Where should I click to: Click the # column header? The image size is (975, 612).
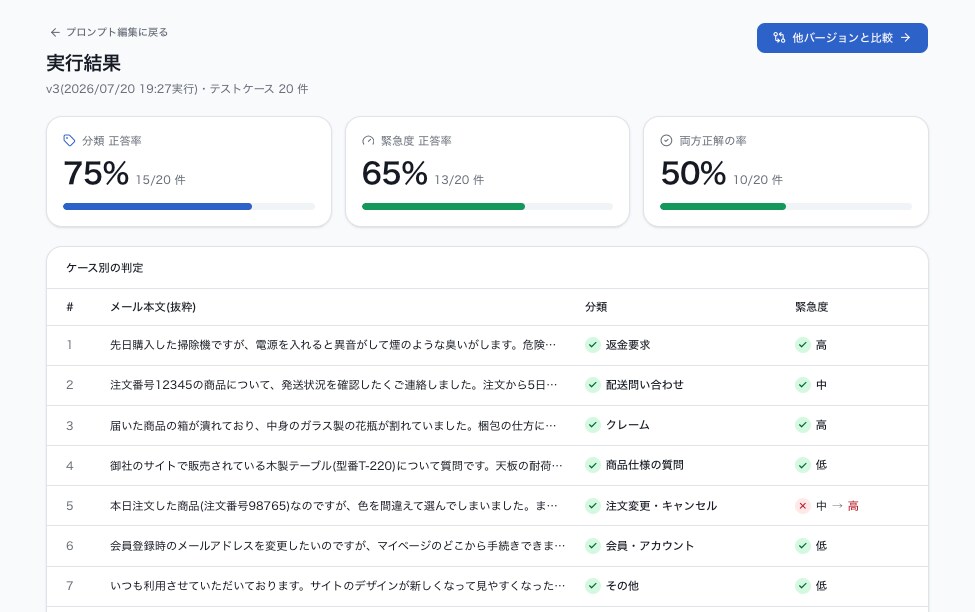(70, 307)
